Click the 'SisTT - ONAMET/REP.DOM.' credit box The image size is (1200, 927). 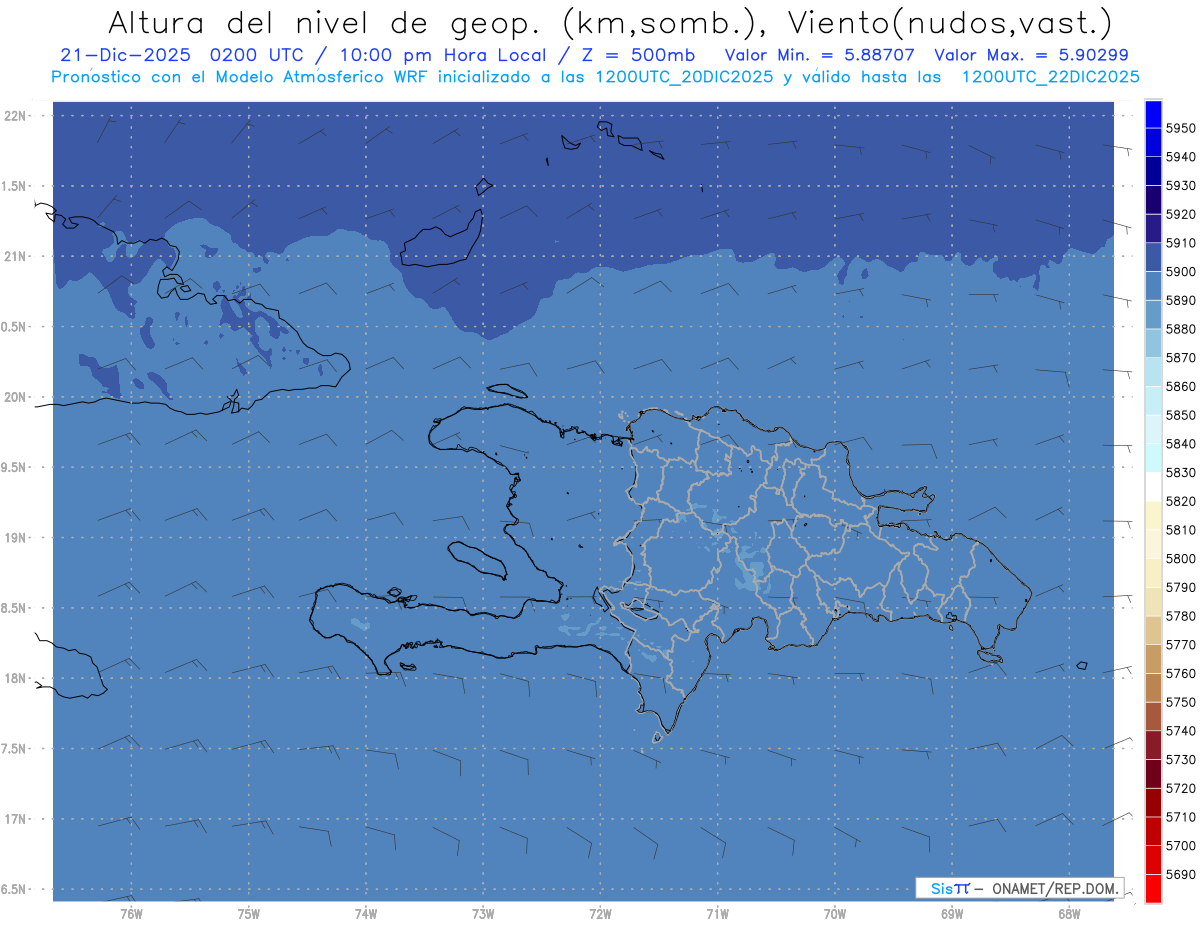coord(1019,888)
